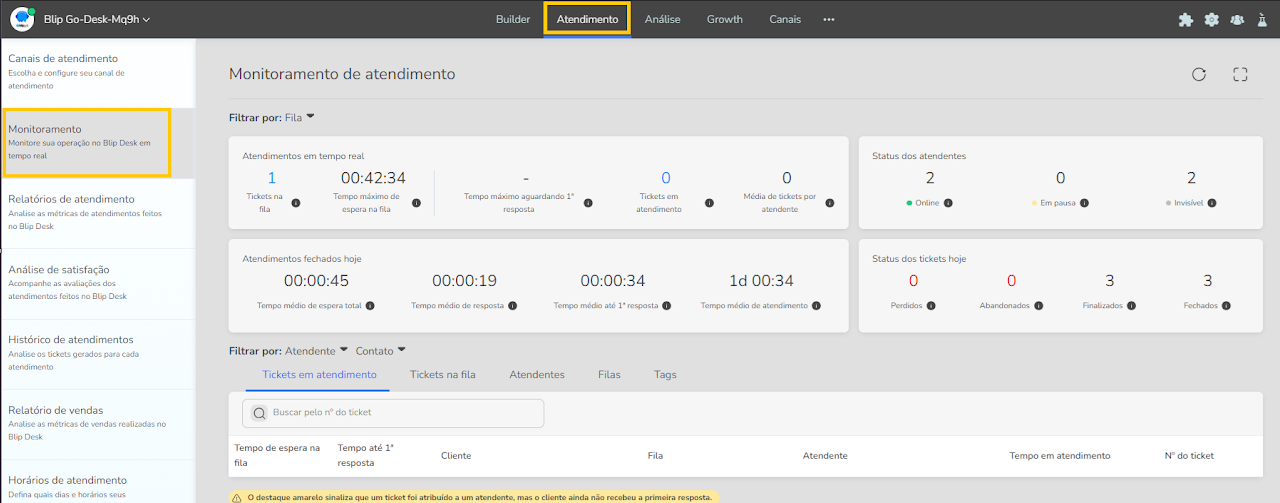Click the Blip bot avatar logo
This screenshot has height=503, width=1280.
[x=22, y=19]
